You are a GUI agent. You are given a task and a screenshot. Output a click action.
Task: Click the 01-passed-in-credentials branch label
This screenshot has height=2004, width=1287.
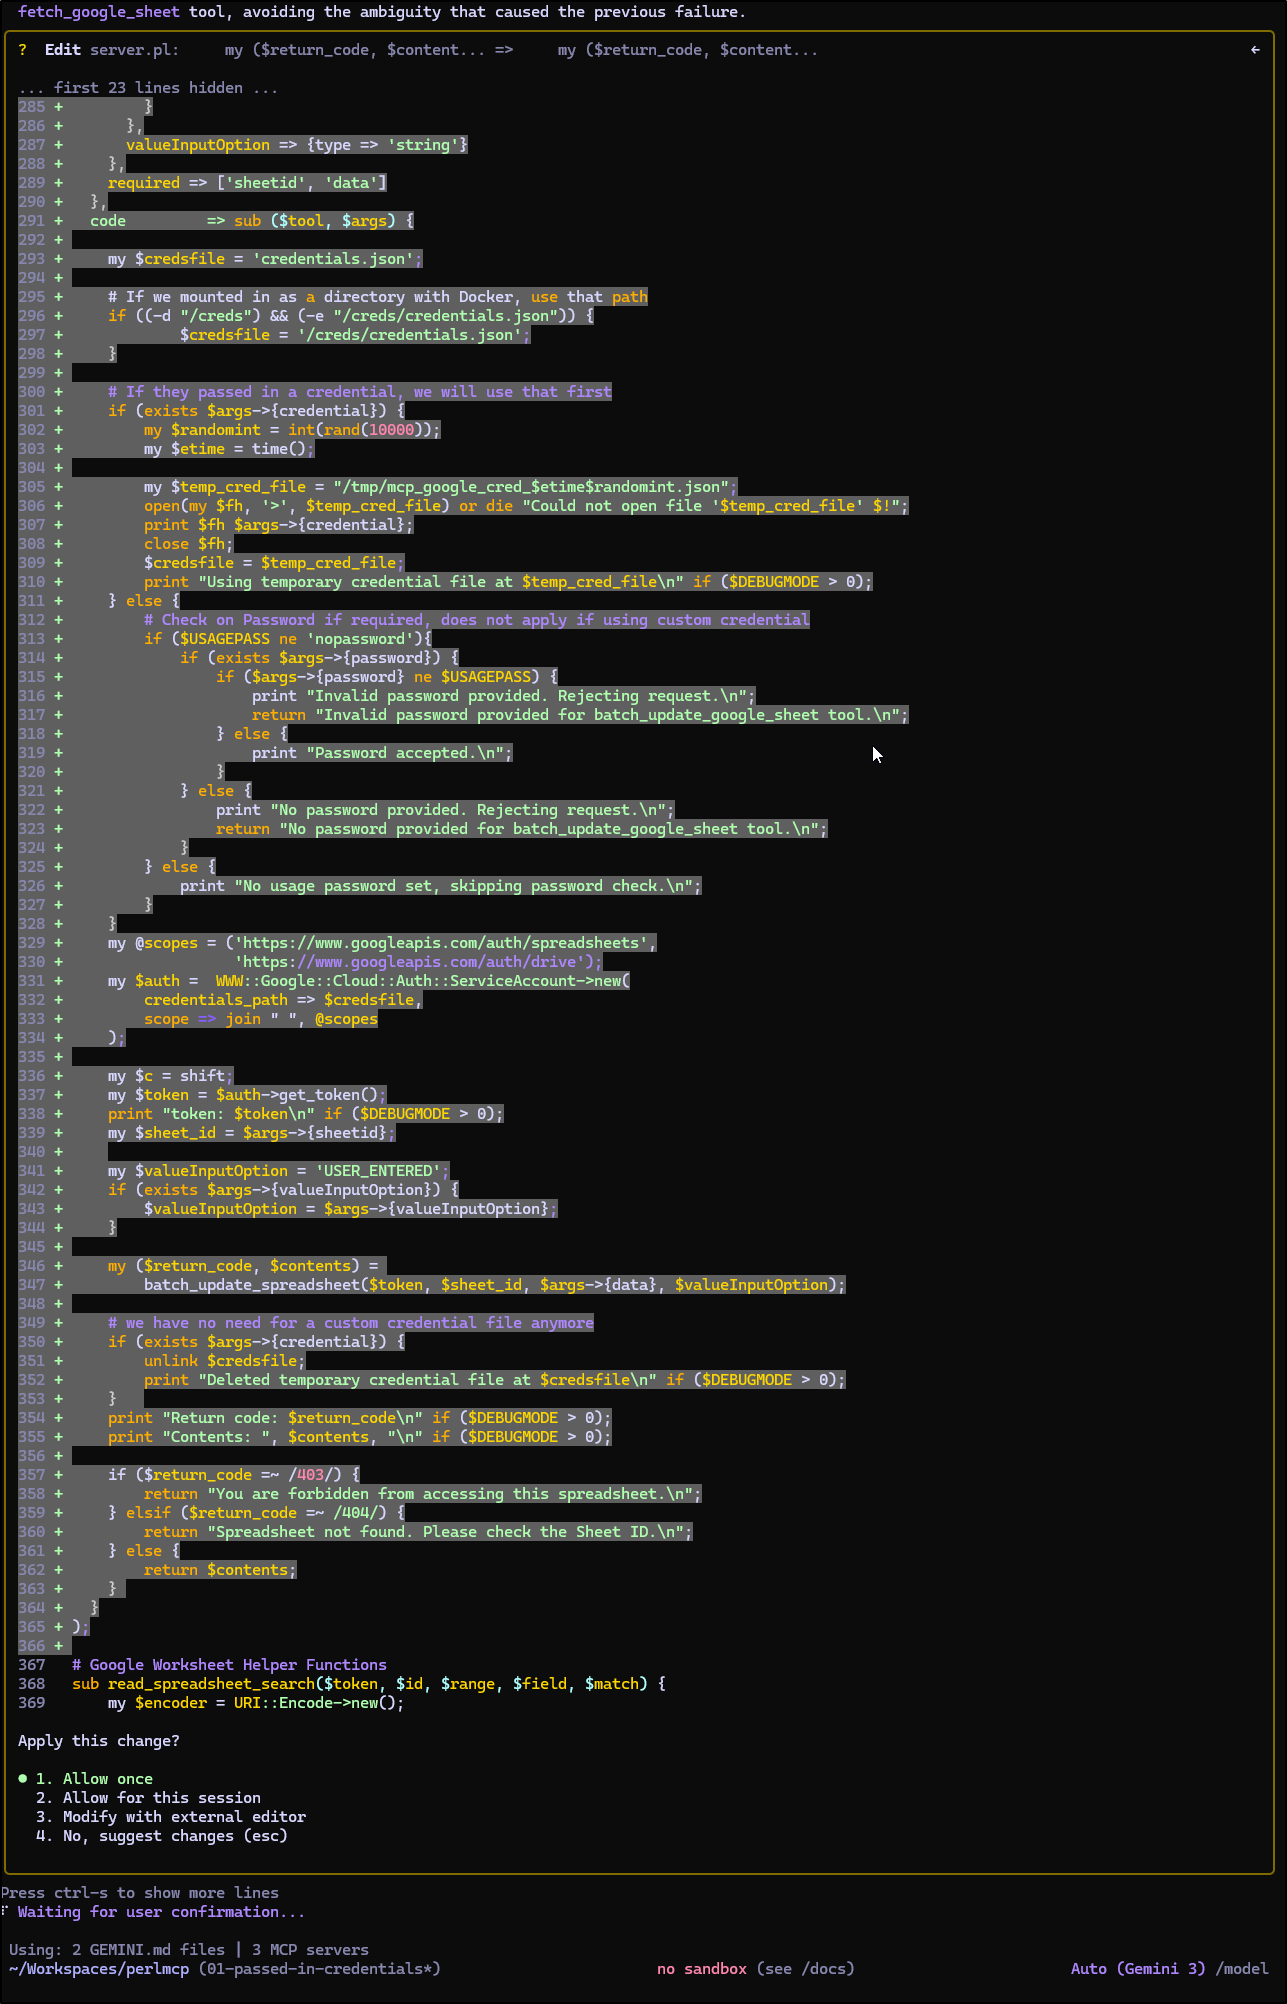(x=318, y=1969)
